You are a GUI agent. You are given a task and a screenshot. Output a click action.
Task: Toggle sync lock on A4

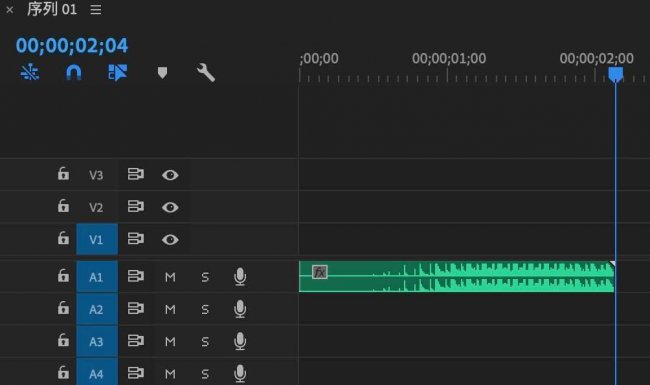click(x=136, y=373)
